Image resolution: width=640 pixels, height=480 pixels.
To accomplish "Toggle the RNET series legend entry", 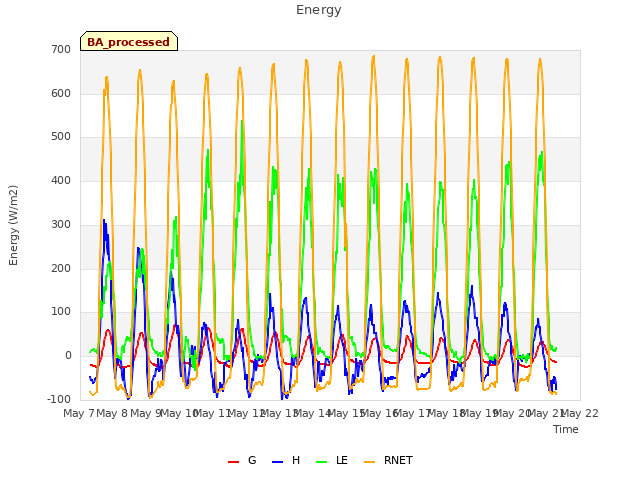I will [388, 460].
